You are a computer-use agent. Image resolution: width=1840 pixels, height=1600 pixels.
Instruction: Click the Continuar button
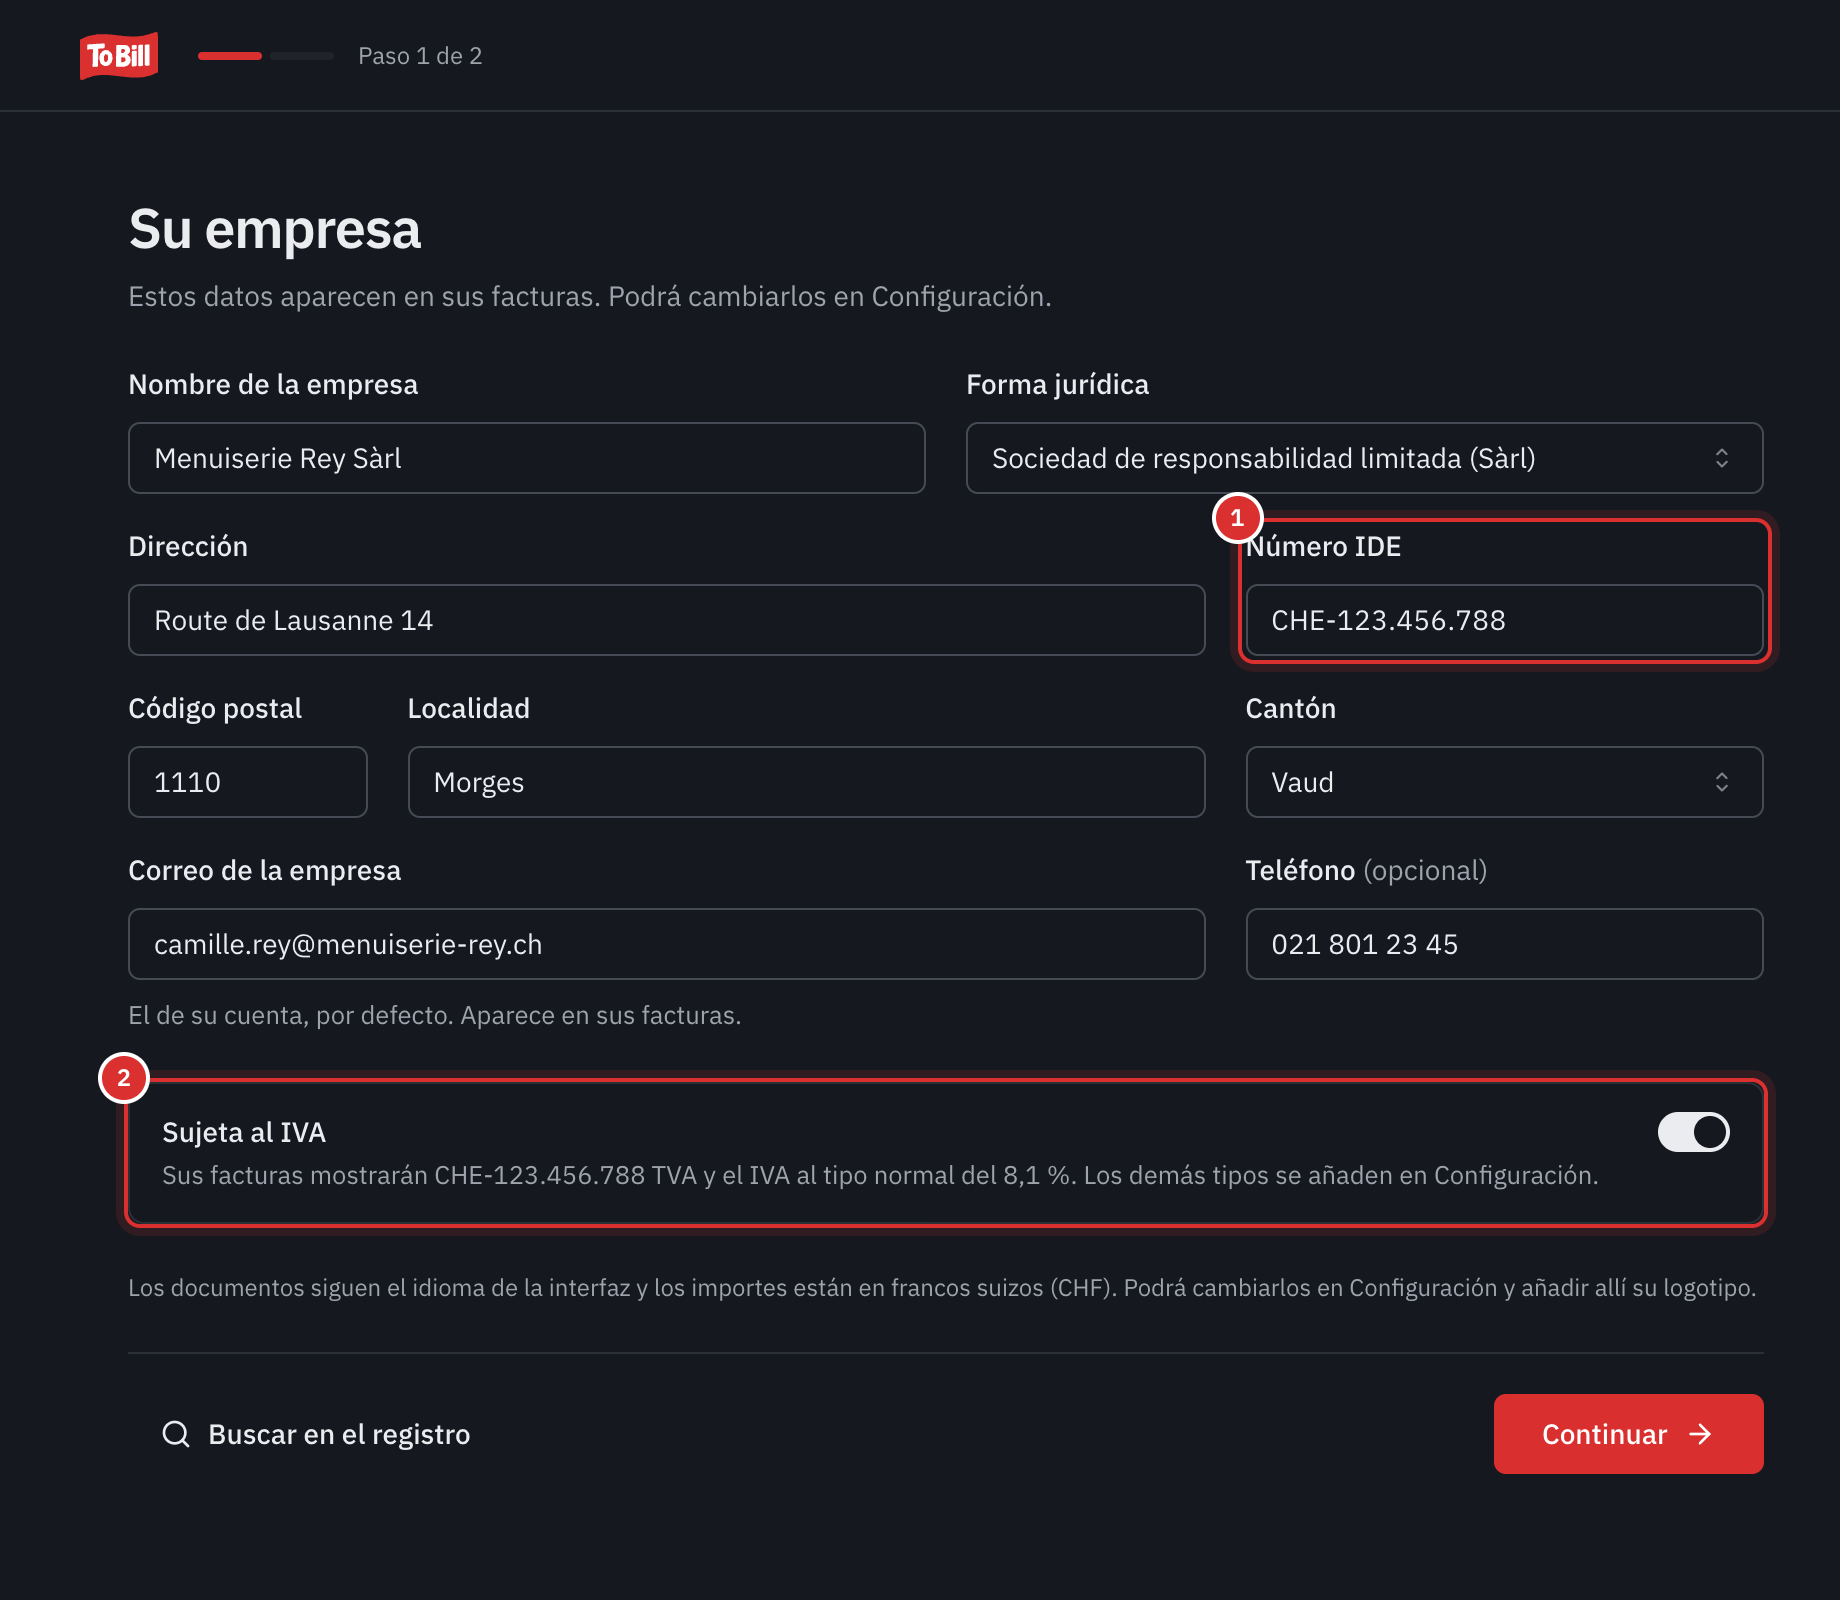1628,1434
